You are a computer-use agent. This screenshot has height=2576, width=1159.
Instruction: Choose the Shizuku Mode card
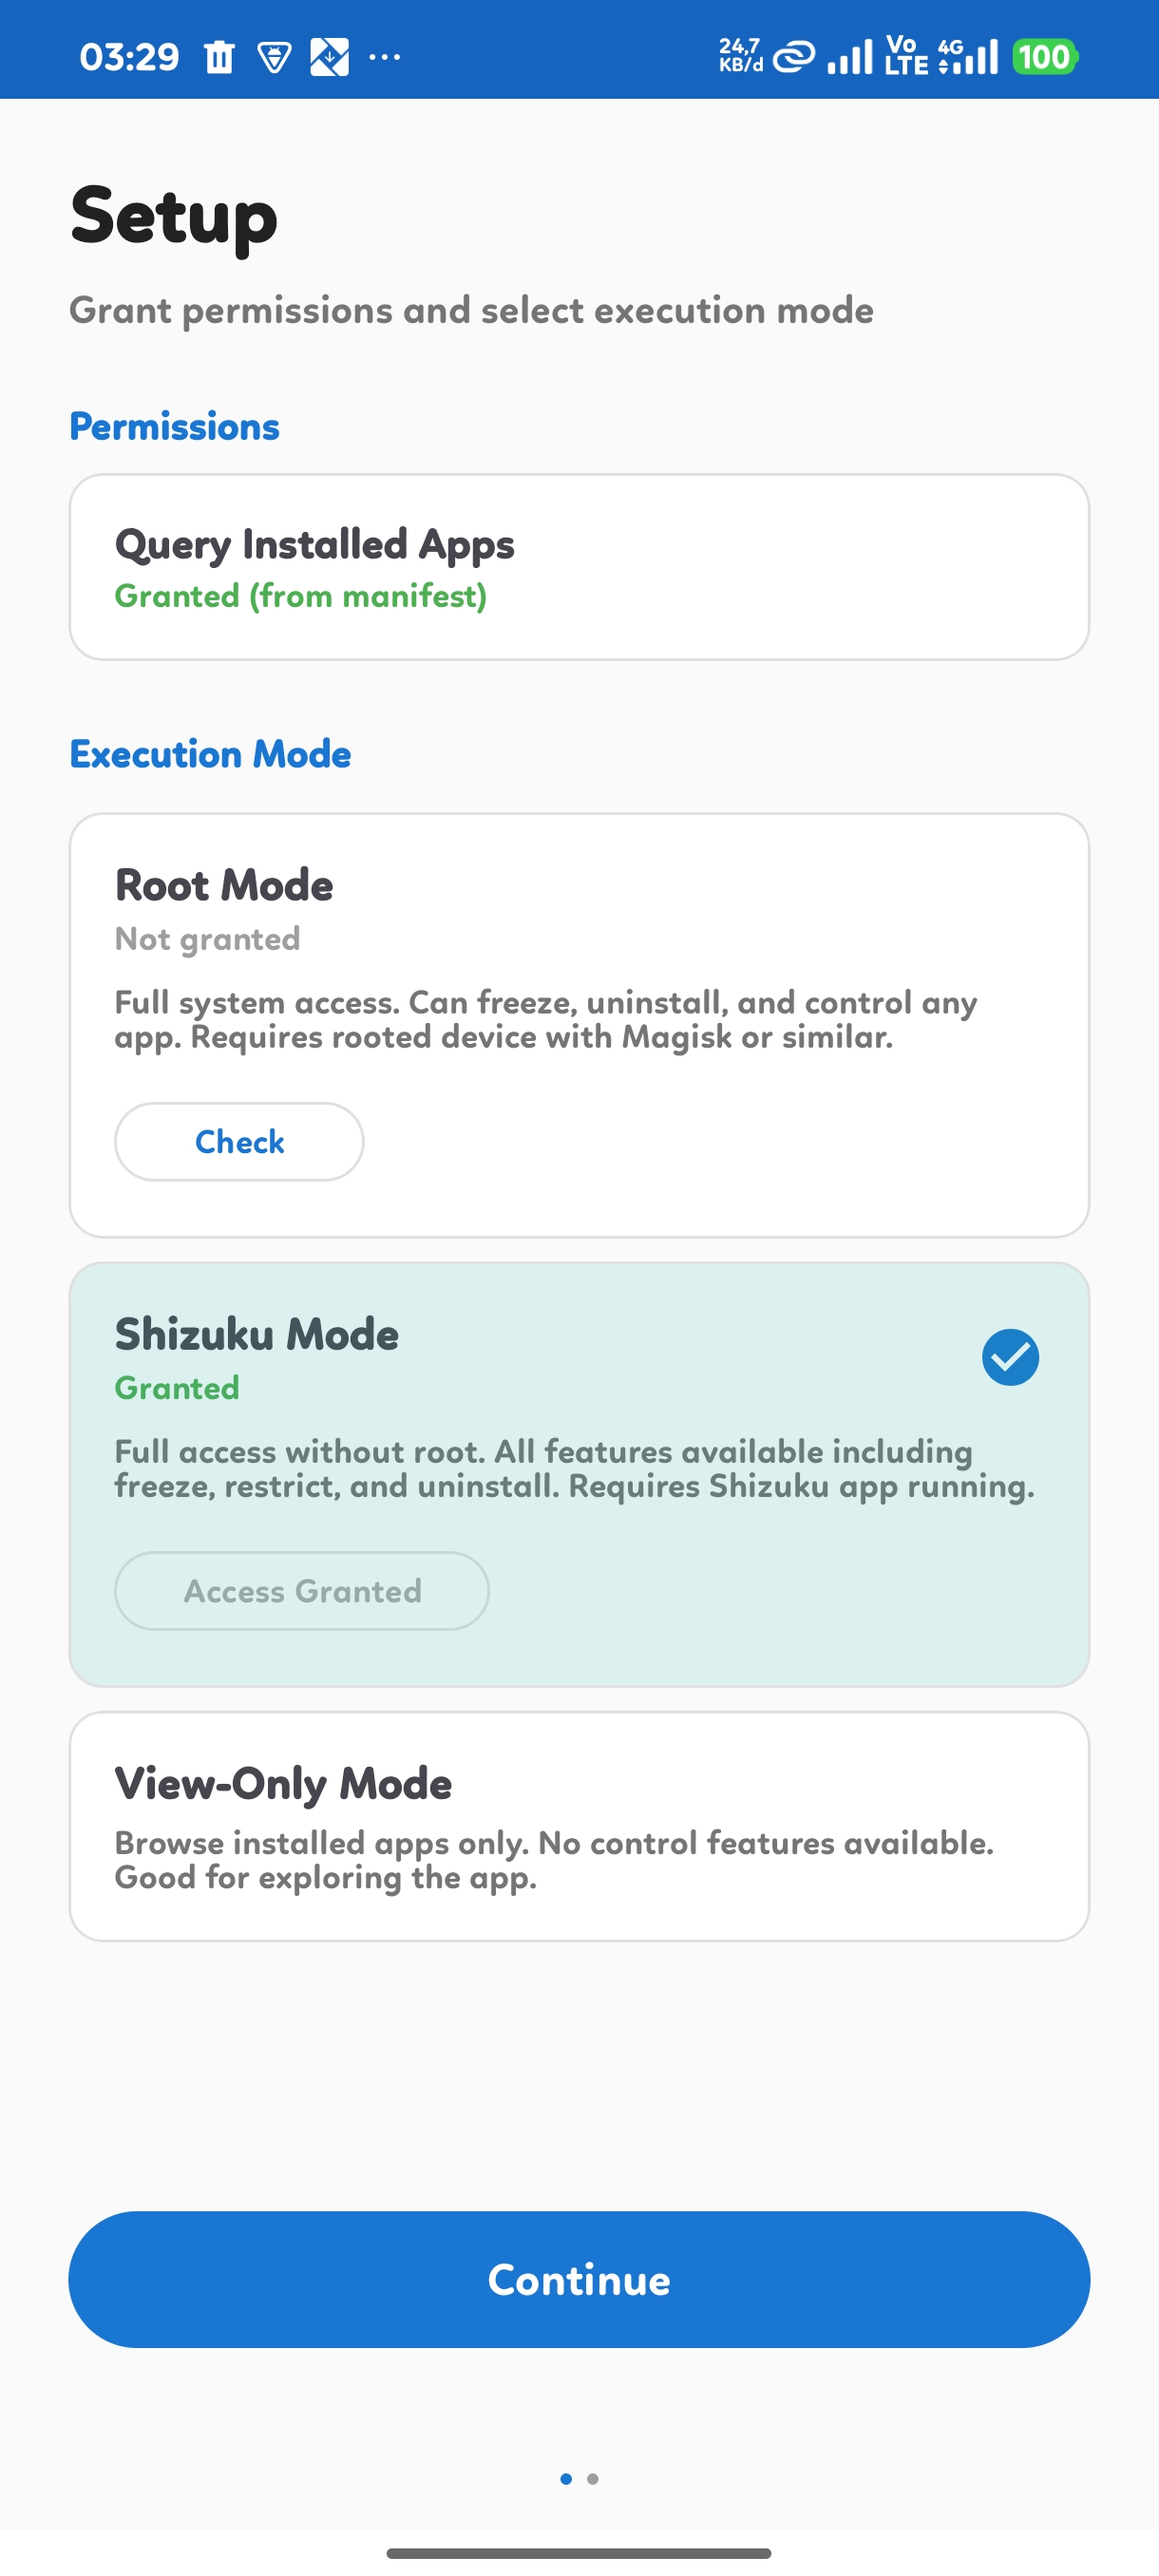tap(579, 1420)
